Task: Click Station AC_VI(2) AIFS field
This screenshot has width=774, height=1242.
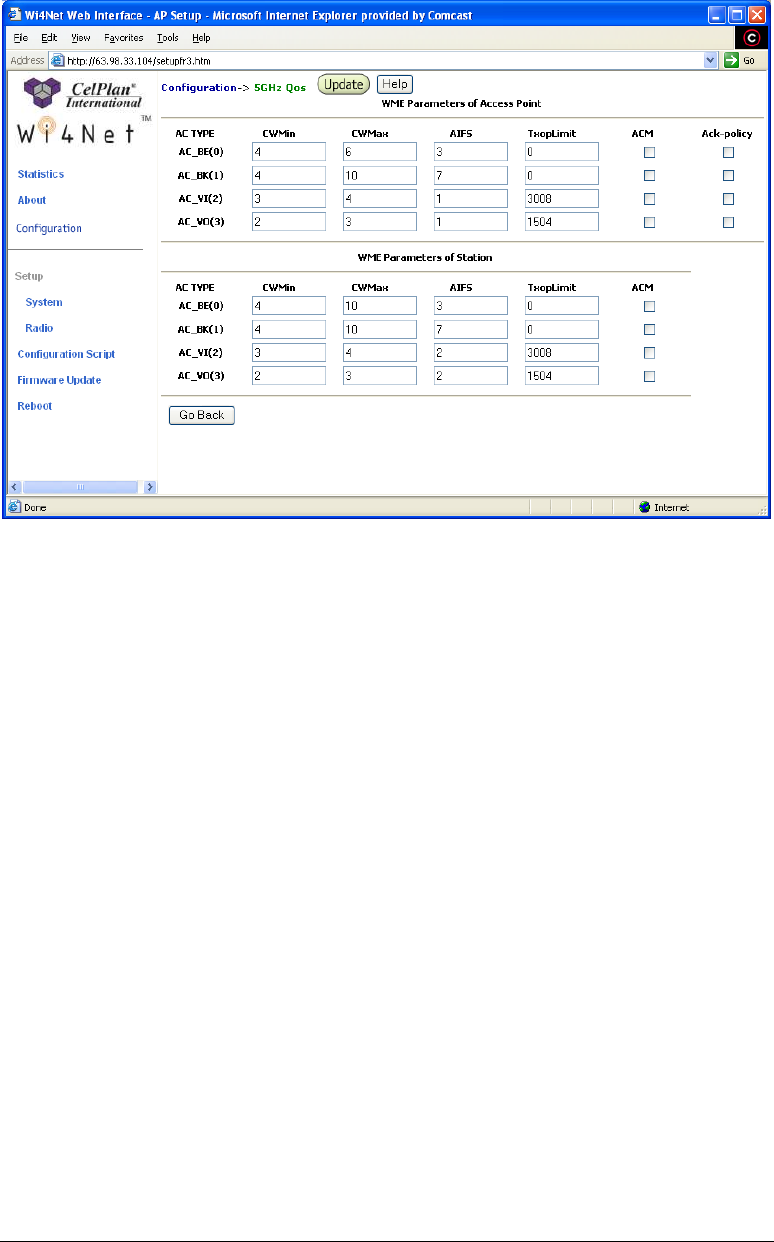Action: [471, 352]
